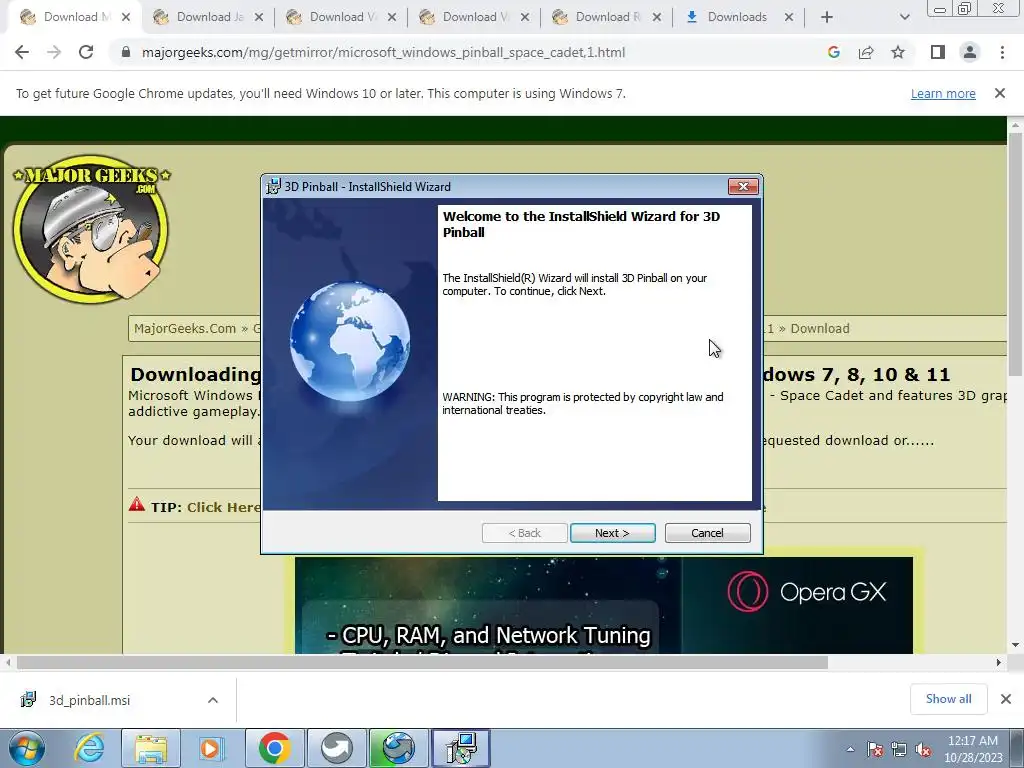Click Next in the InstallShield Wizard

point(613,533)
